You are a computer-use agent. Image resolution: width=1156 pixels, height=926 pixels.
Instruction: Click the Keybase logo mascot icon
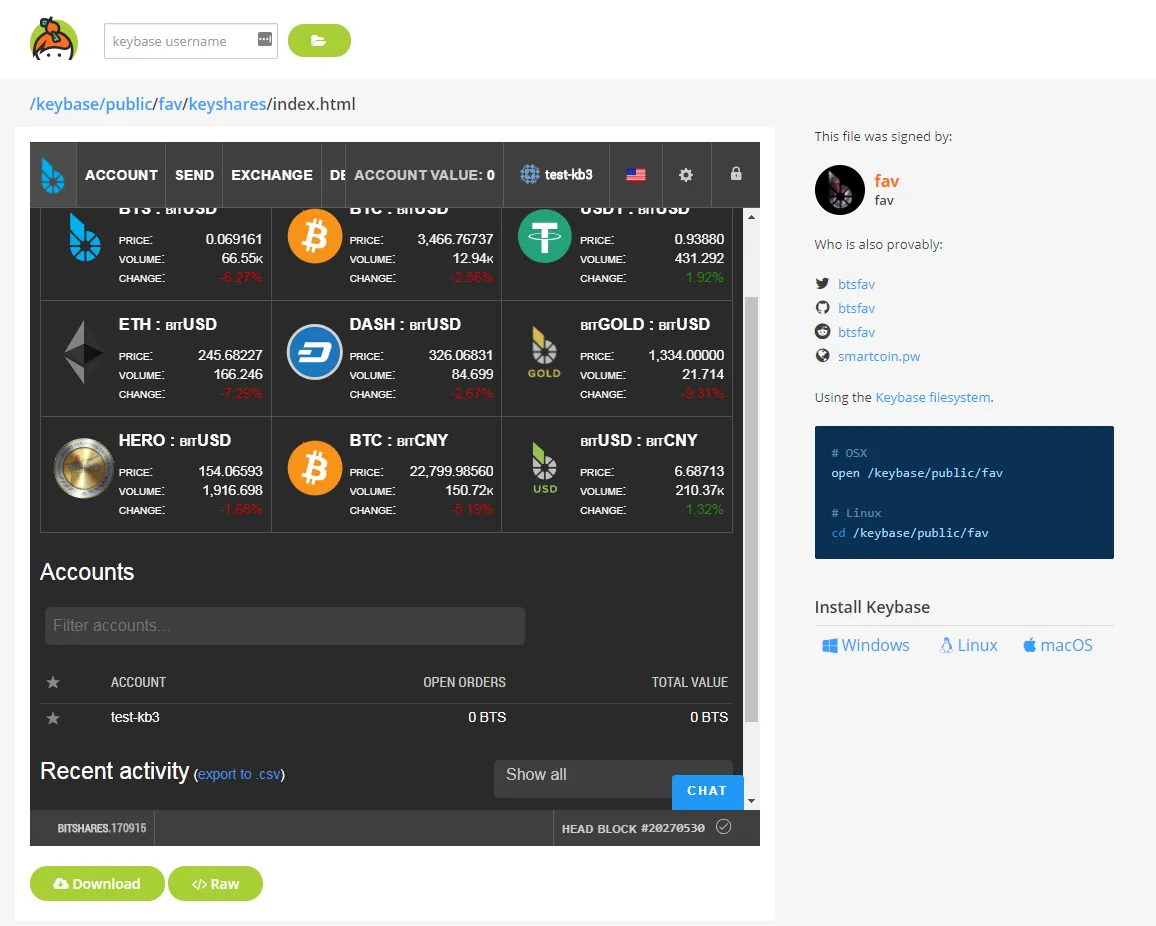click(x=54, y=39)
